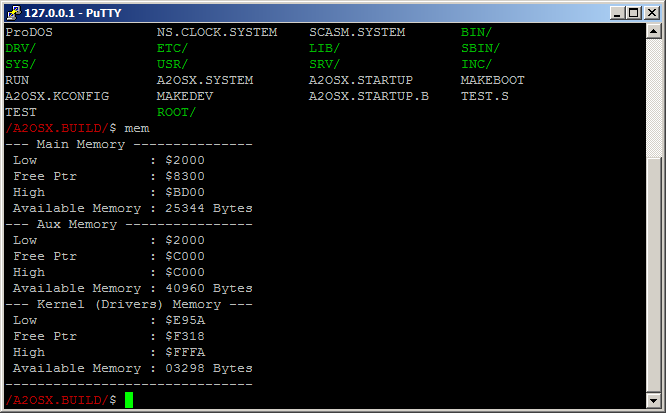Click the 40960 Bytes available memory value
The image size is (666, 413).
click(209, 289)
